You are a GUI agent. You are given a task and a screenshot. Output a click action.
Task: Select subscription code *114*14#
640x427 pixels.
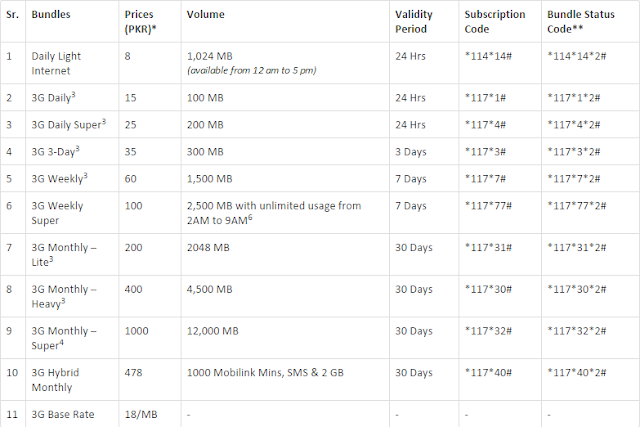pos(488,56)
